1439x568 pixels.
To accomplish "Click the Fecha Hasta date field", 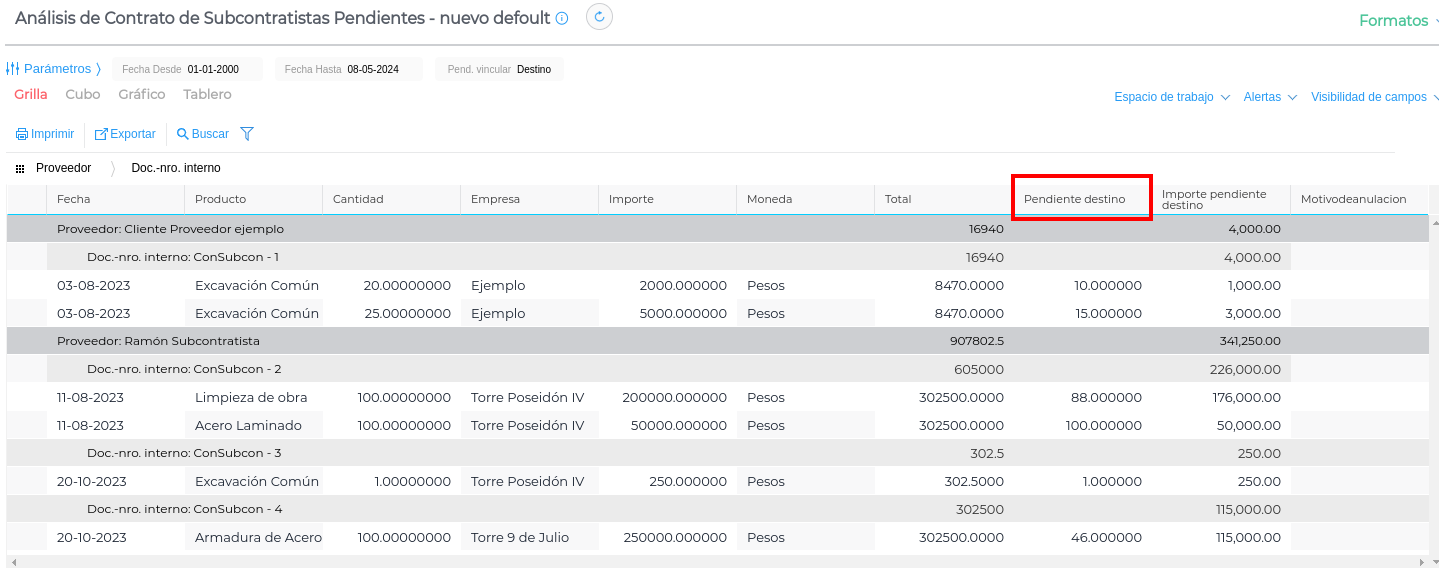I will (373, 69).
